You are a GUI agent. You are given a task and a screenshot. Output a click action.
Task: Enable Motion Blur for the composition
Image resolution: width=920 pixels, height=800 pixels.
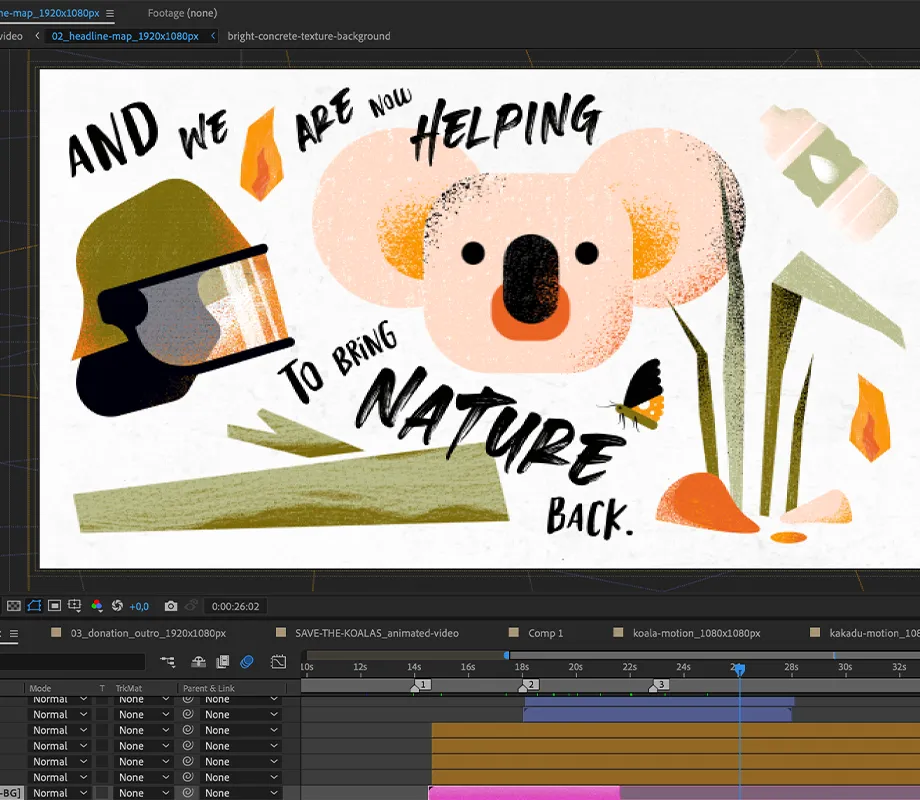coord(249,662)
